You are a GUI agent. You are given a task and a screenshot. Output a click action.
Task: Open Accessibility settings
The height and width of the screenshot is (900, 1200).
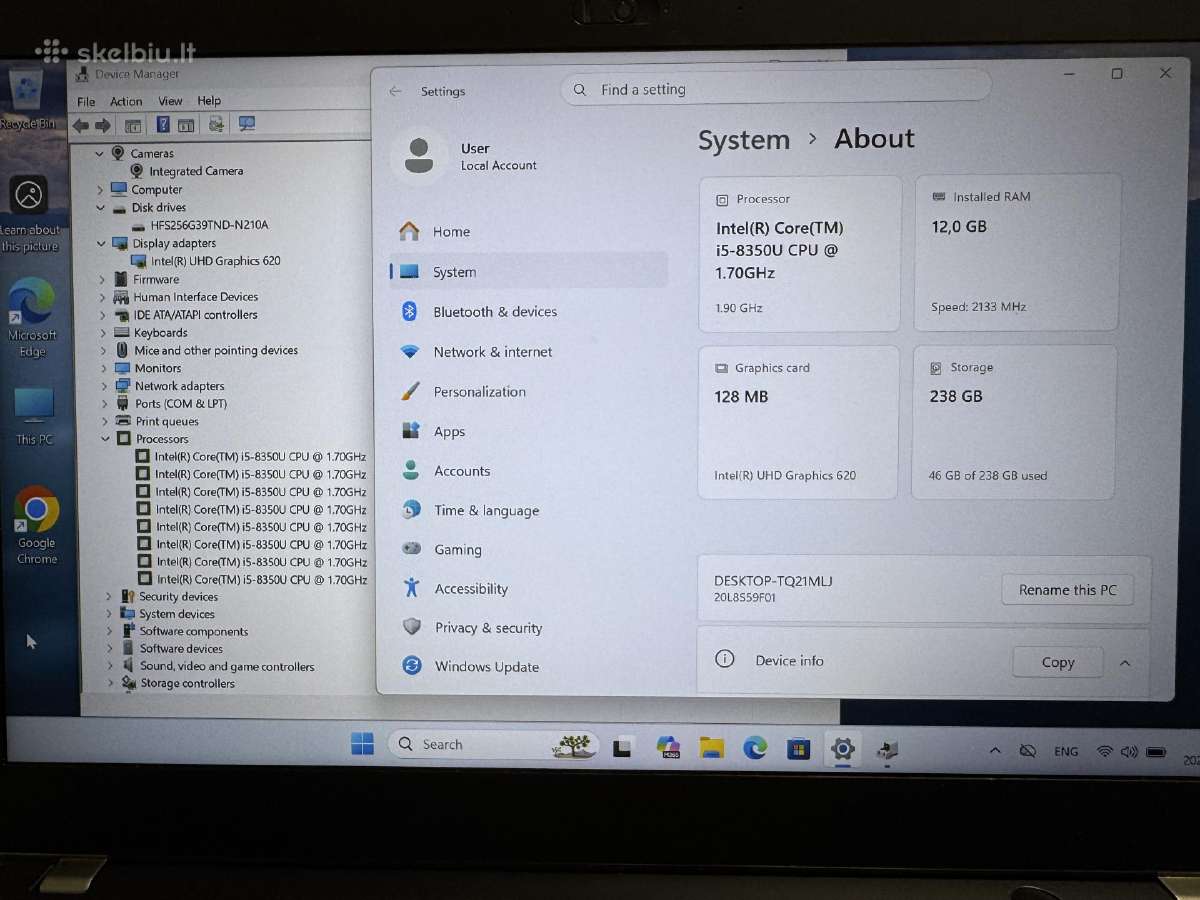pyautogui.click(x=455, y=588)
